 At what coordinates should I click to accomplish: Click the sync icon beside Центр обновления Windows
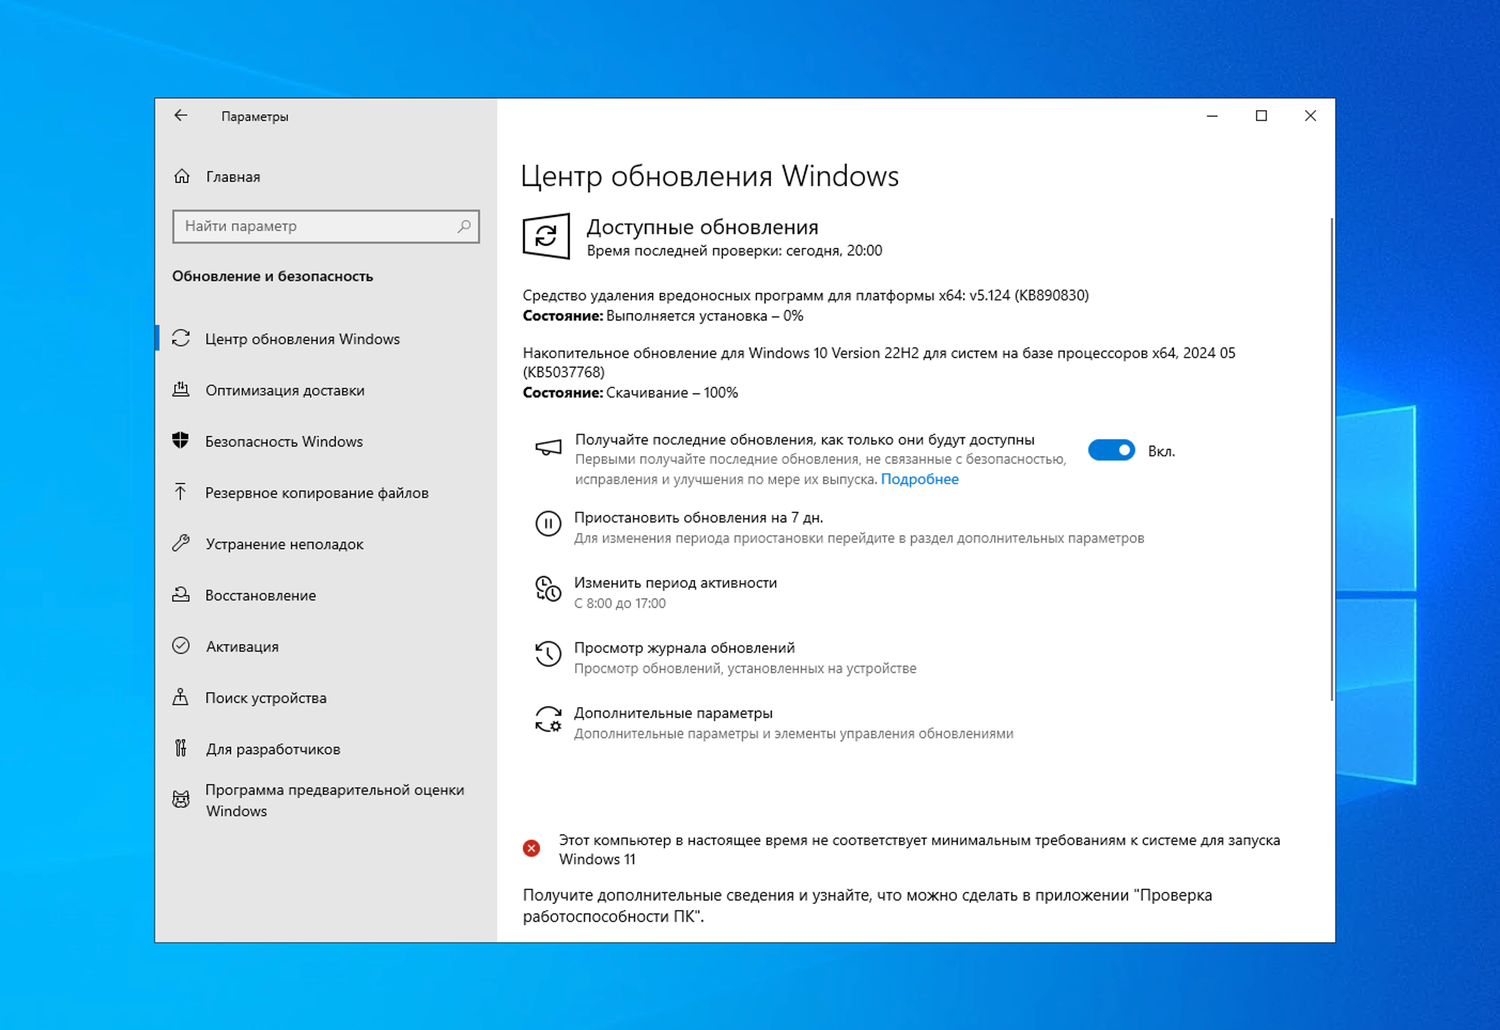[181, 339]
